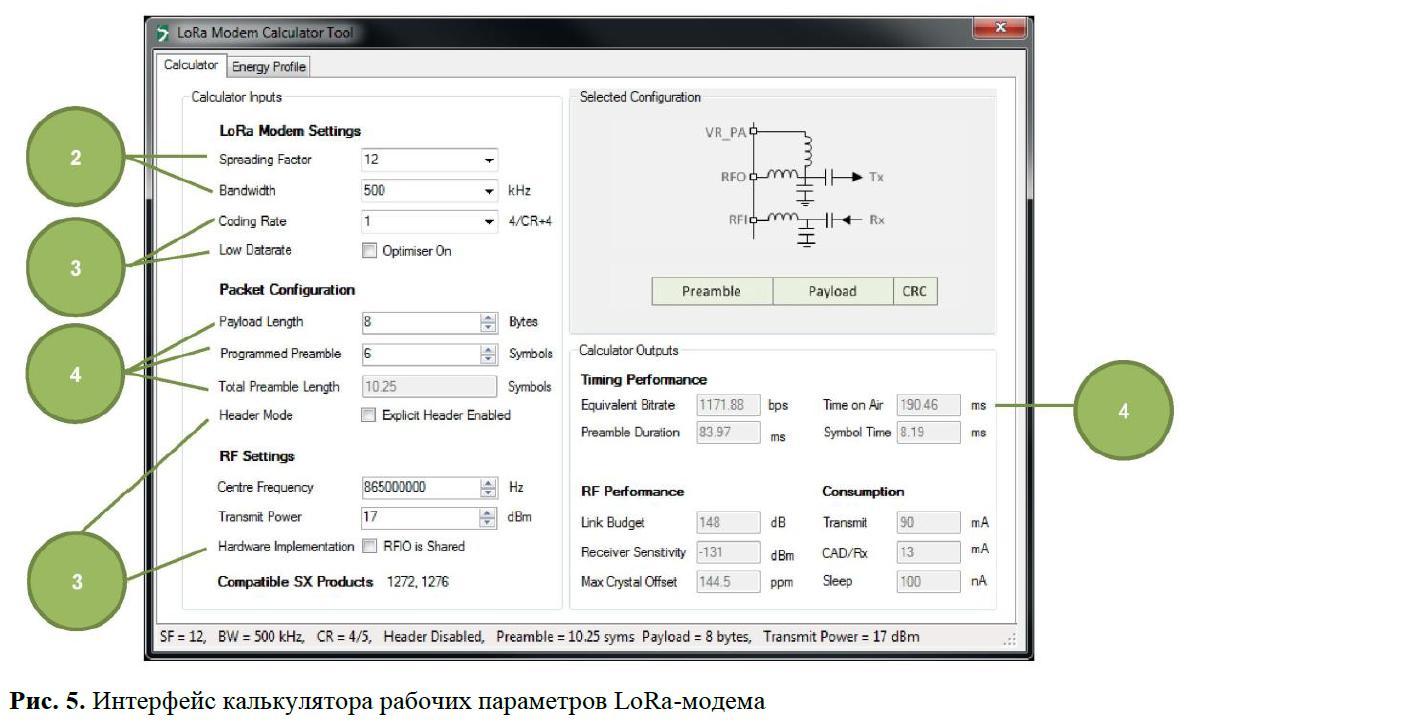Image resolution: width=1424 pixels, height=724 pixels.
Task: Click the Time on Air output value
Action: tap(929, 406)
